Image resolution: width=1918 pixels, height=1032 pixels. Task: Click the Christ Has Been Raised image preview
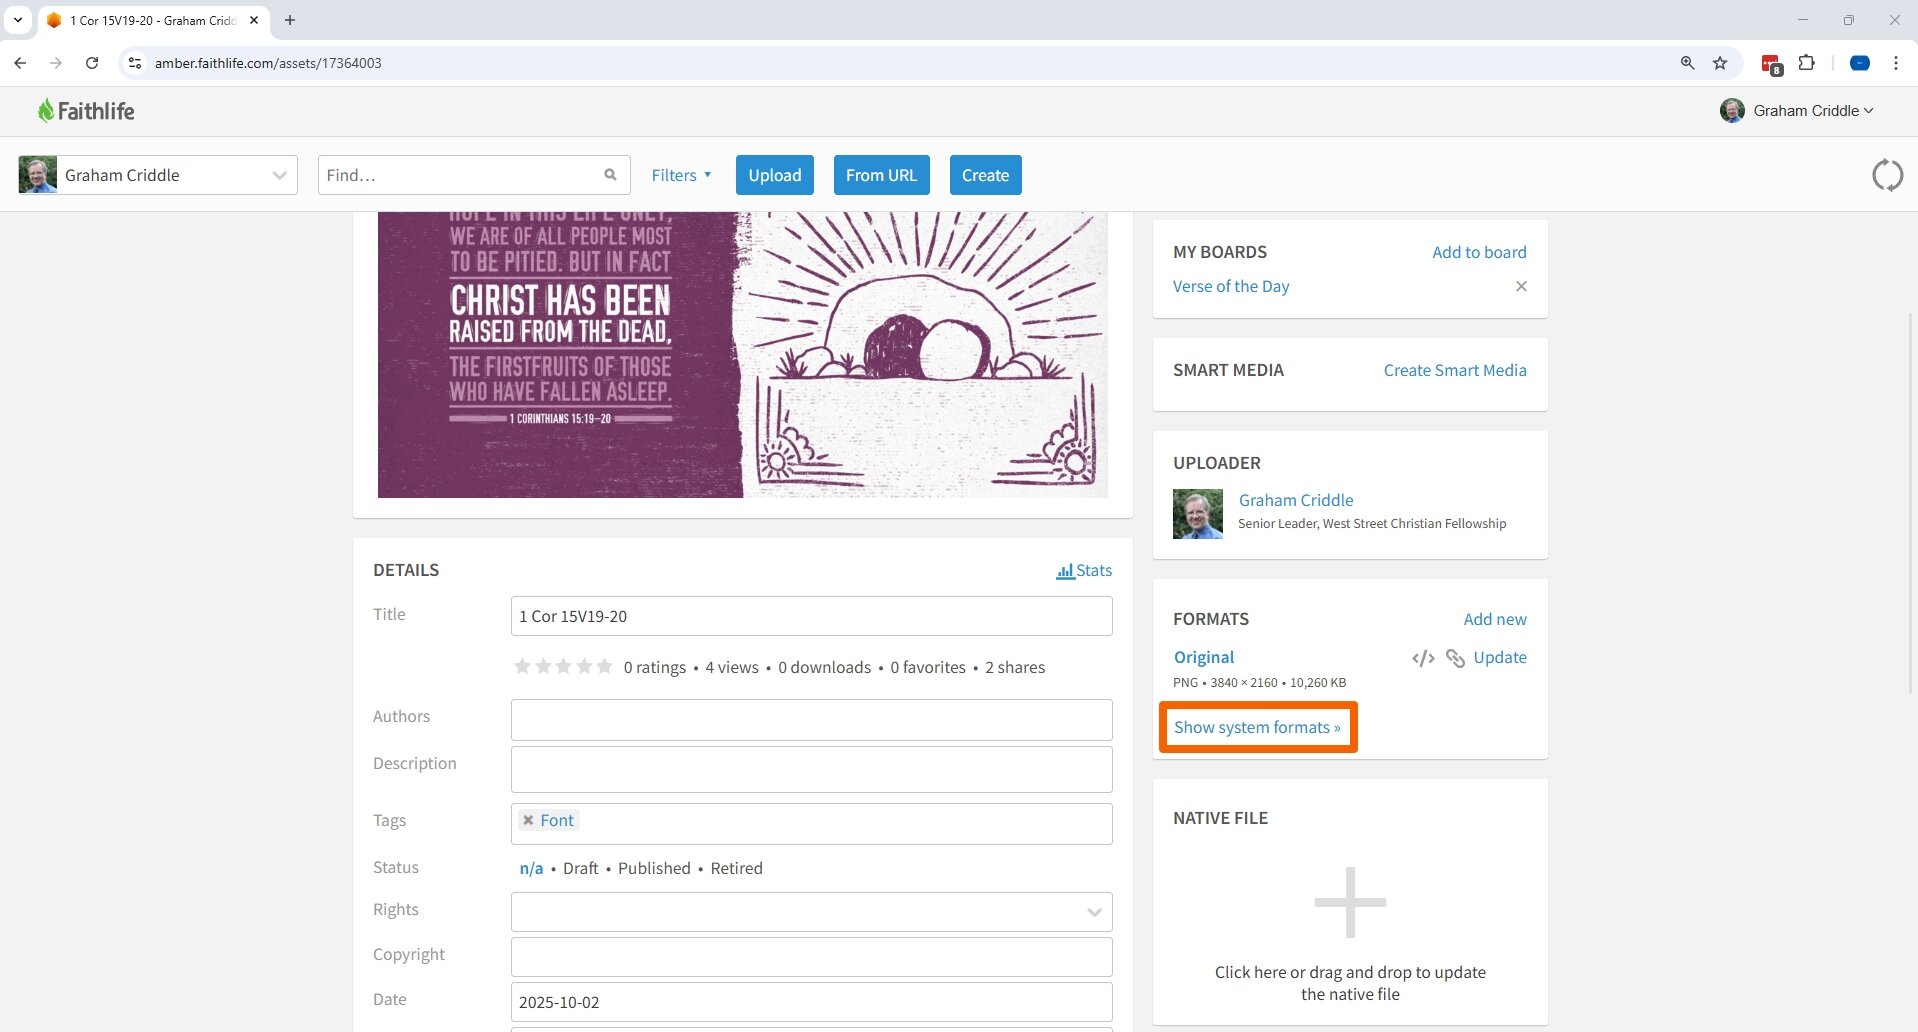point(742,354)
